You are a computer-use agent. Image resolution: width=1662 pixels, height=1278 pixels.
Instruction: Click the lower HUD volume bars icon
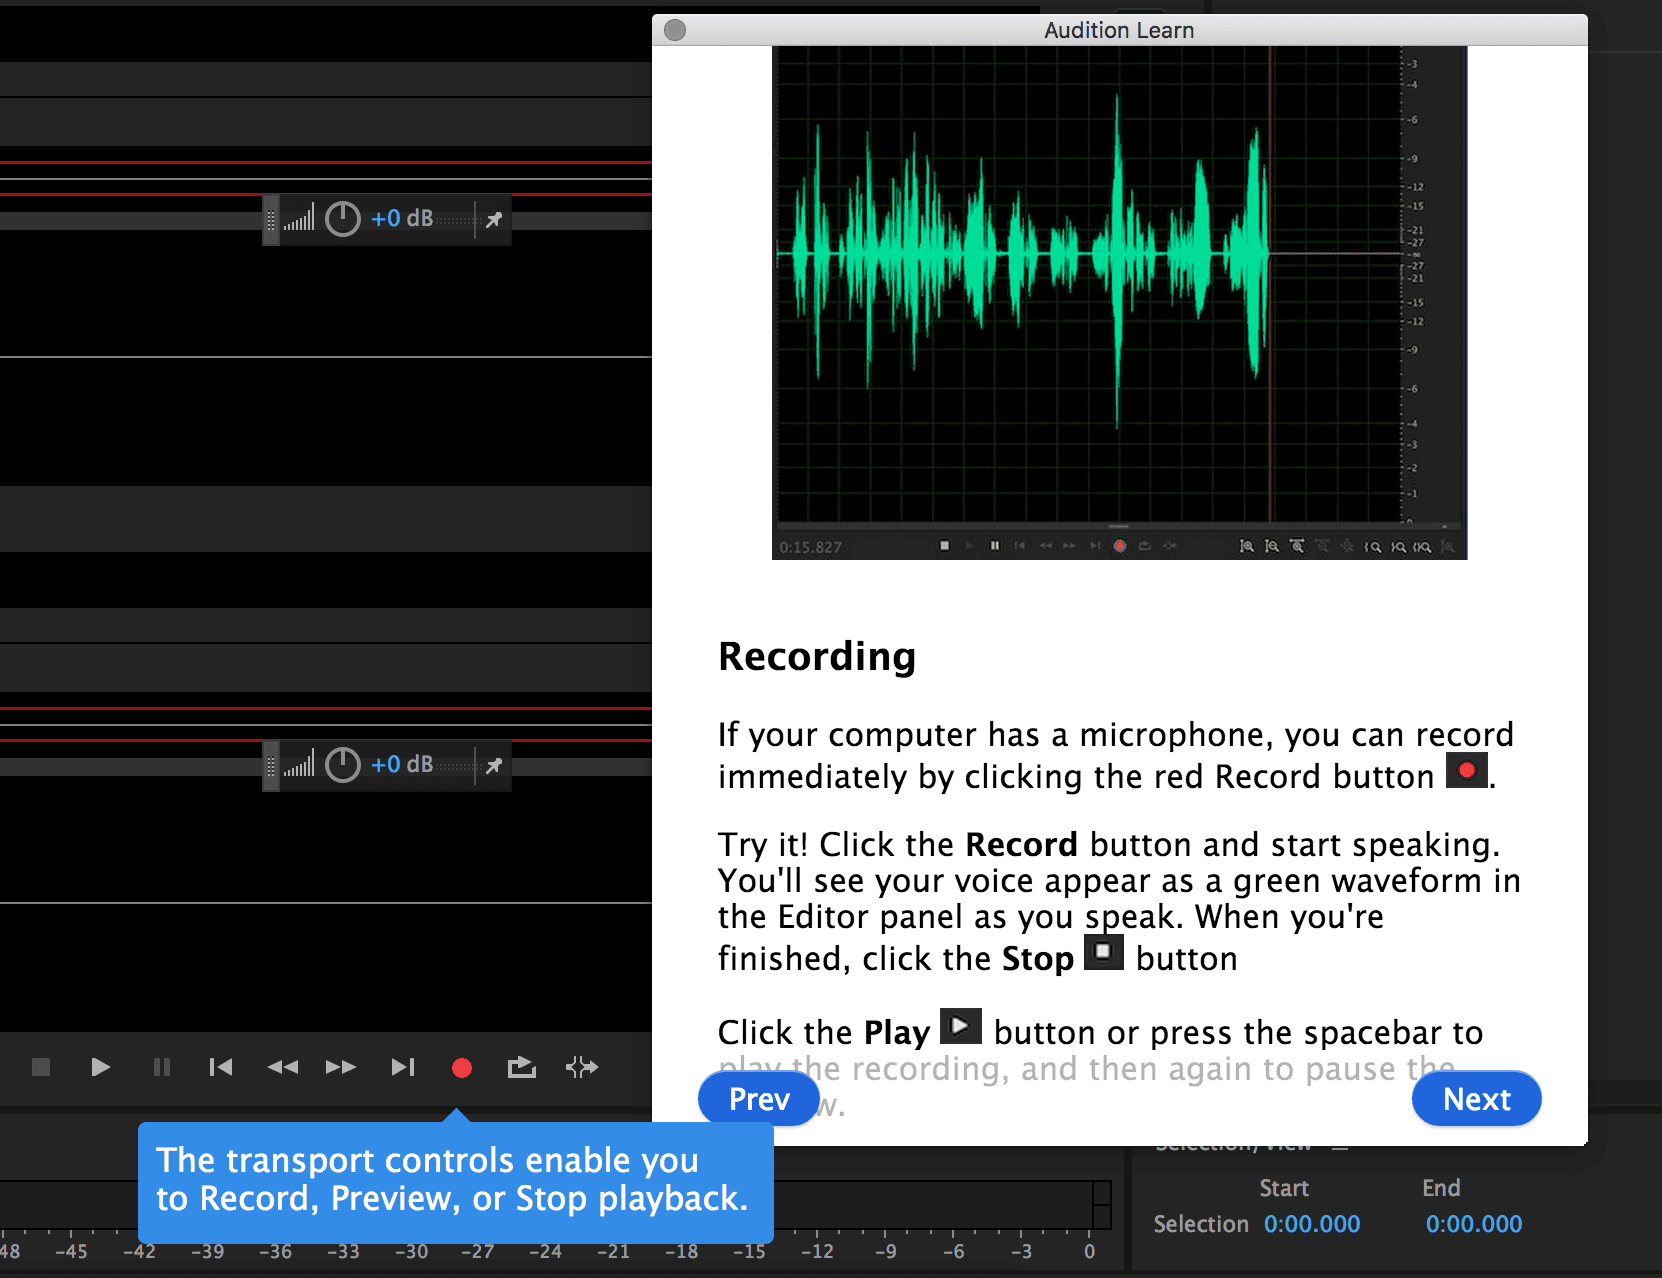coord(299,764)
